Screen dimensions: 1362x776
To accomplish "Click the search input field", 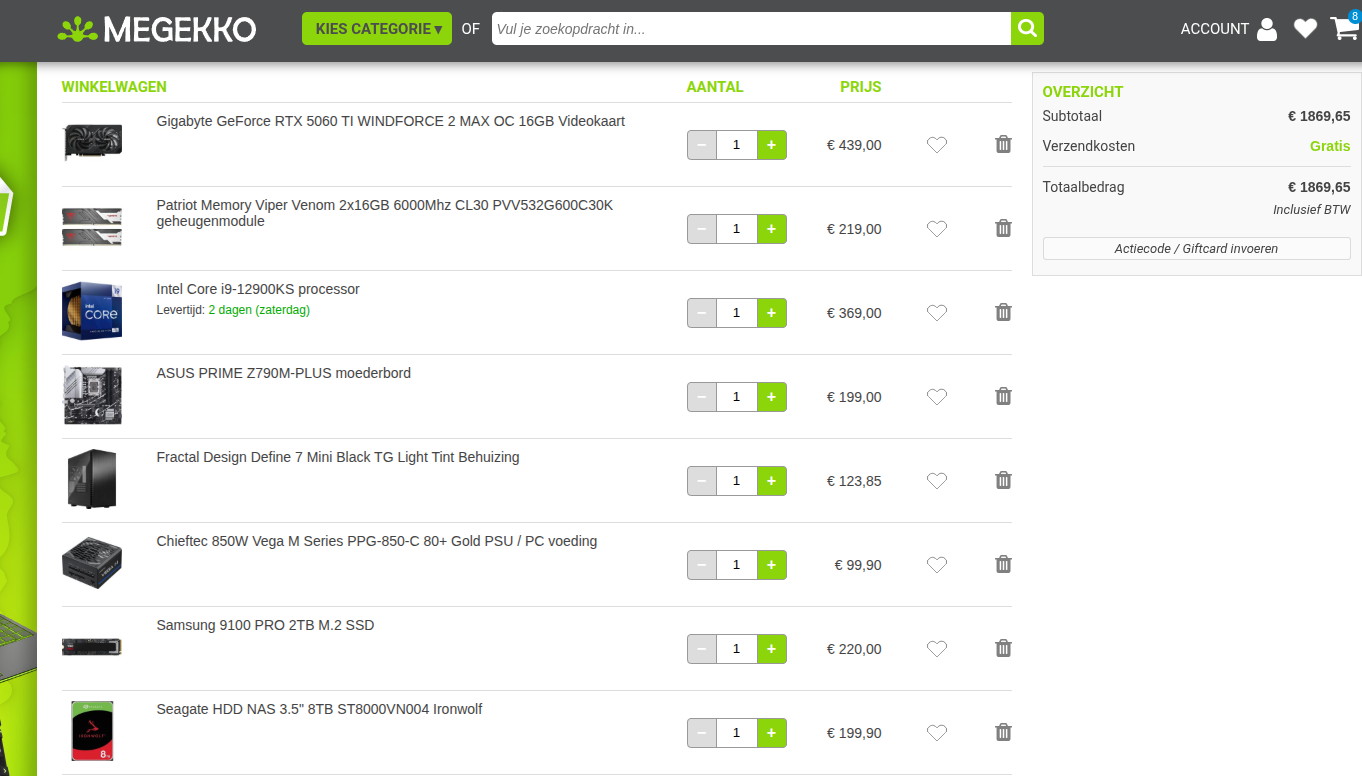I will tap(750, 29).
